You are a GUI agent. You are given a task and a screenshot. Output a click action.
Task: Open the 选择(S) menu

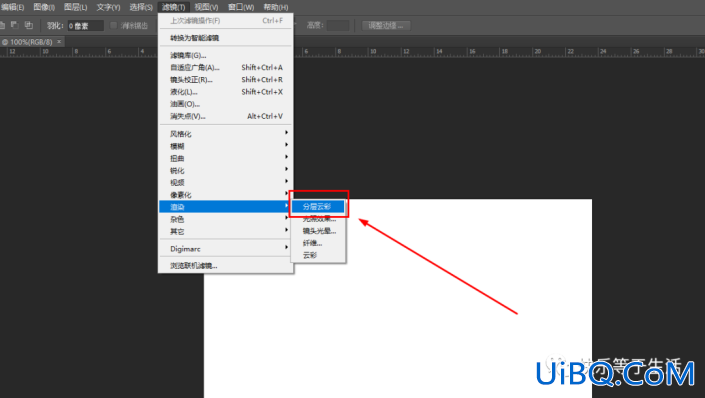pos(141,7)
